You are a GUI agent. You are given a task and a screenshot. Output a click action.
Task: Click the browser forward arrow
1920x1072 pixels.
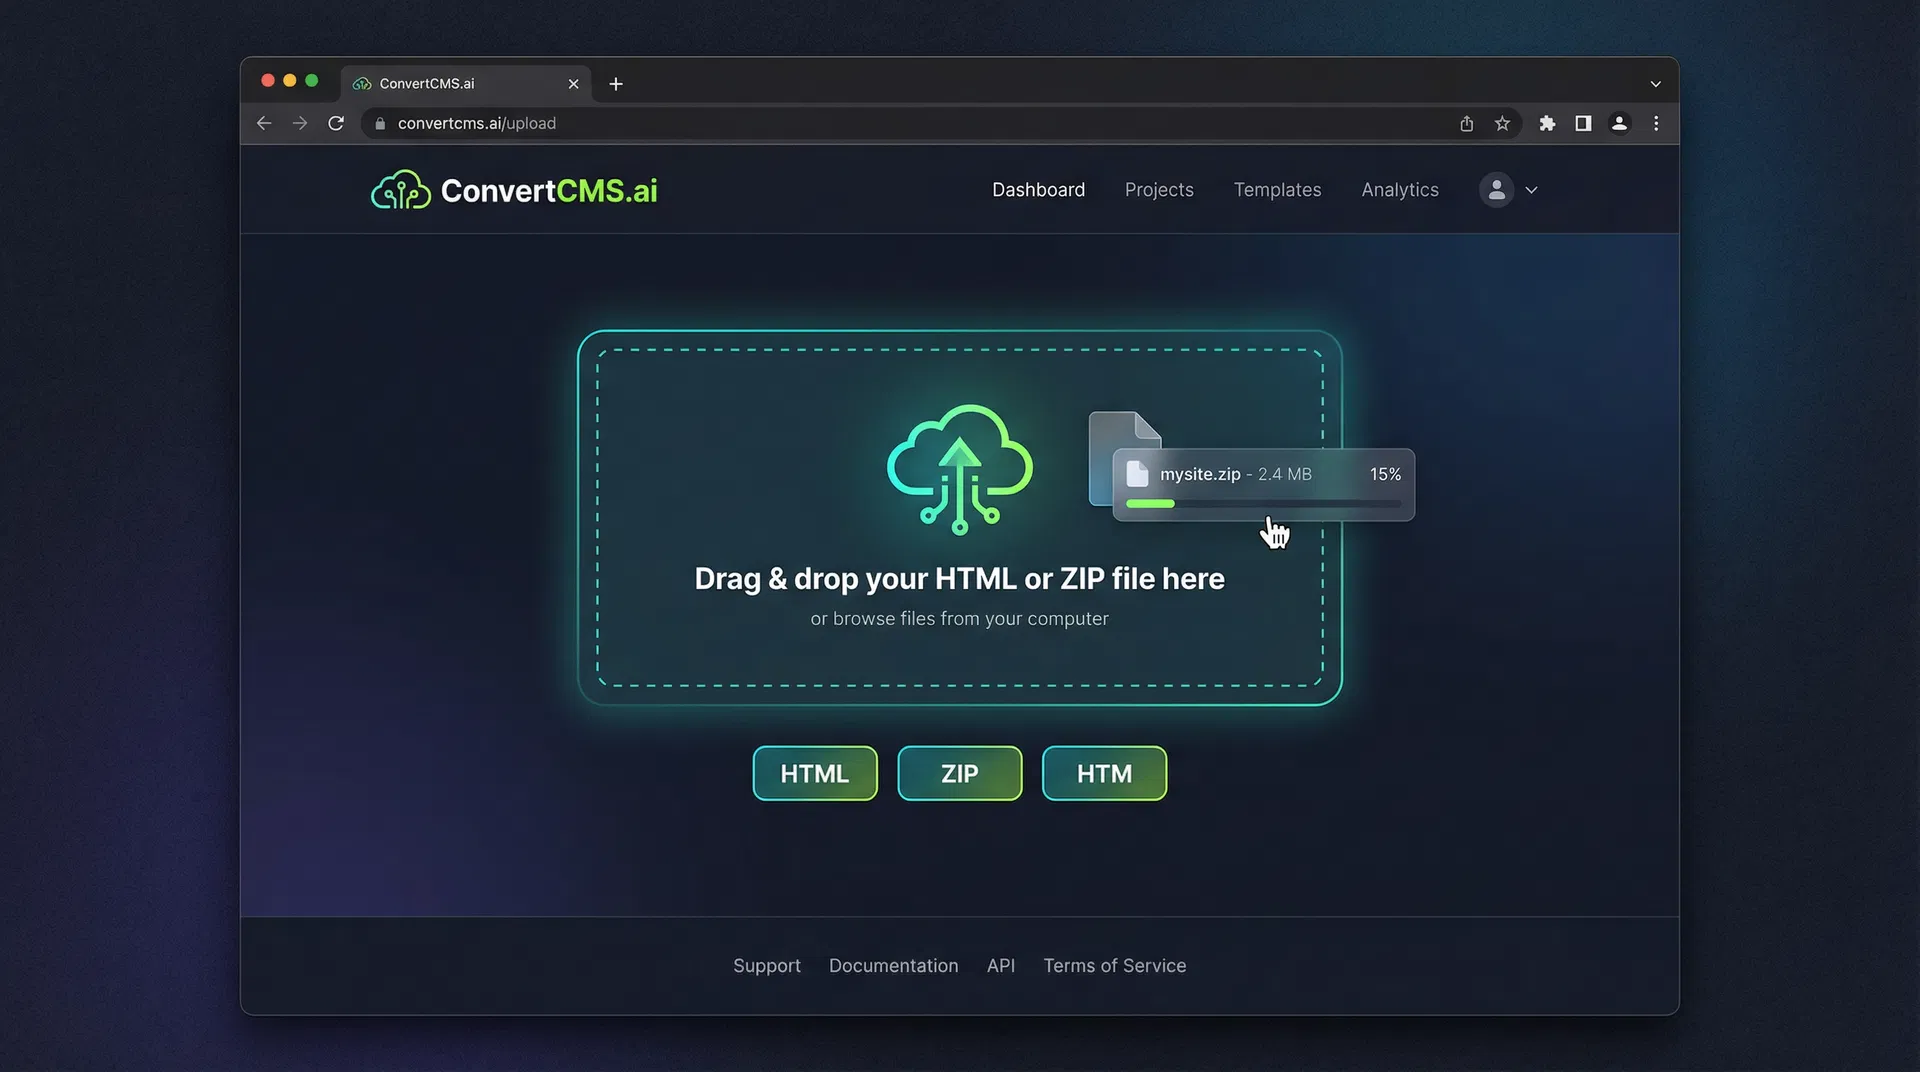point(300,123)
